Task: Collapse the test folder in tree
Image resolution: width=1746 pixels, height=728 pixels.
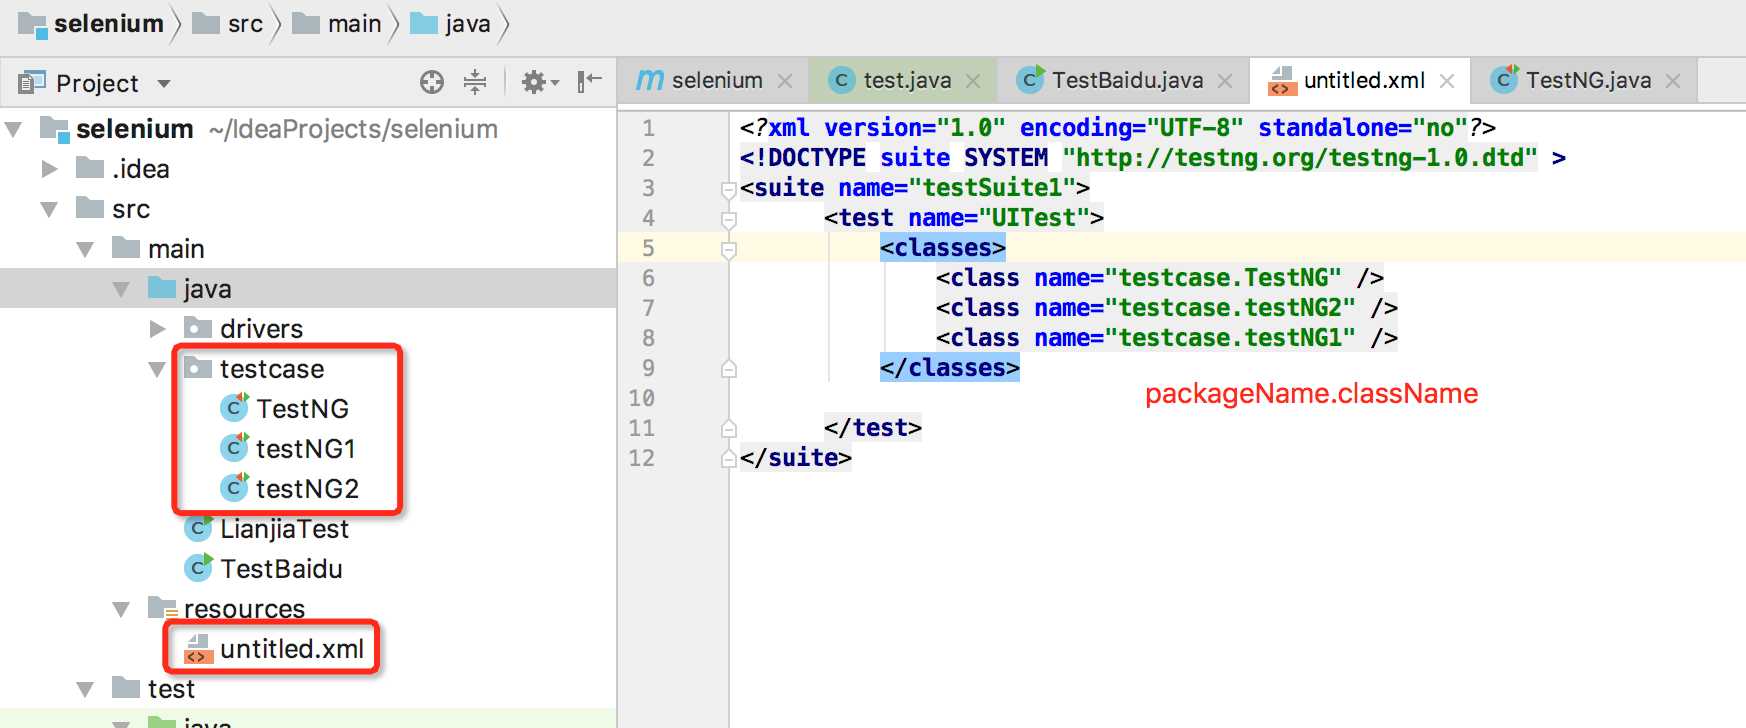Action: 85,689
